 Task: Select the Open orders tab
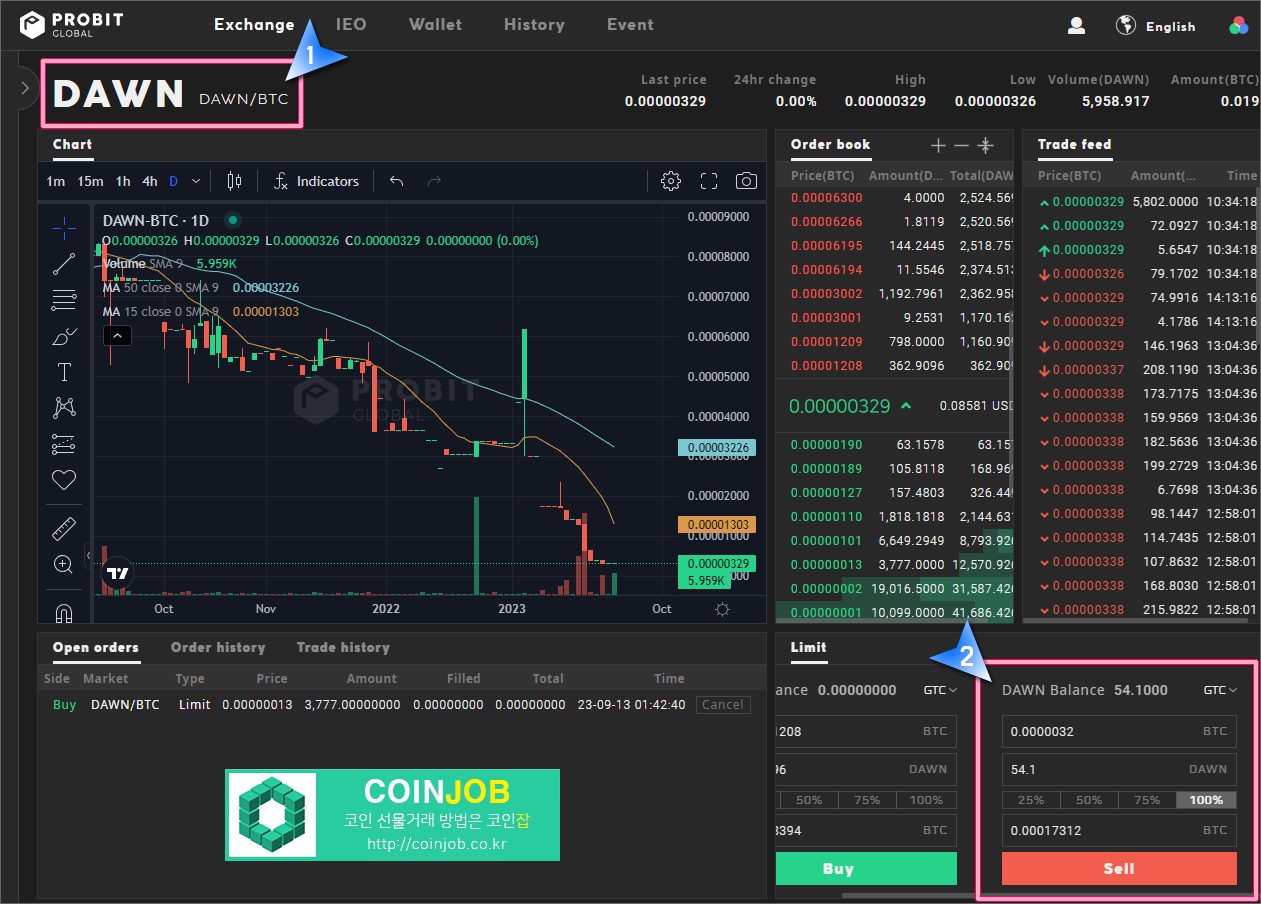click(96, 648)
